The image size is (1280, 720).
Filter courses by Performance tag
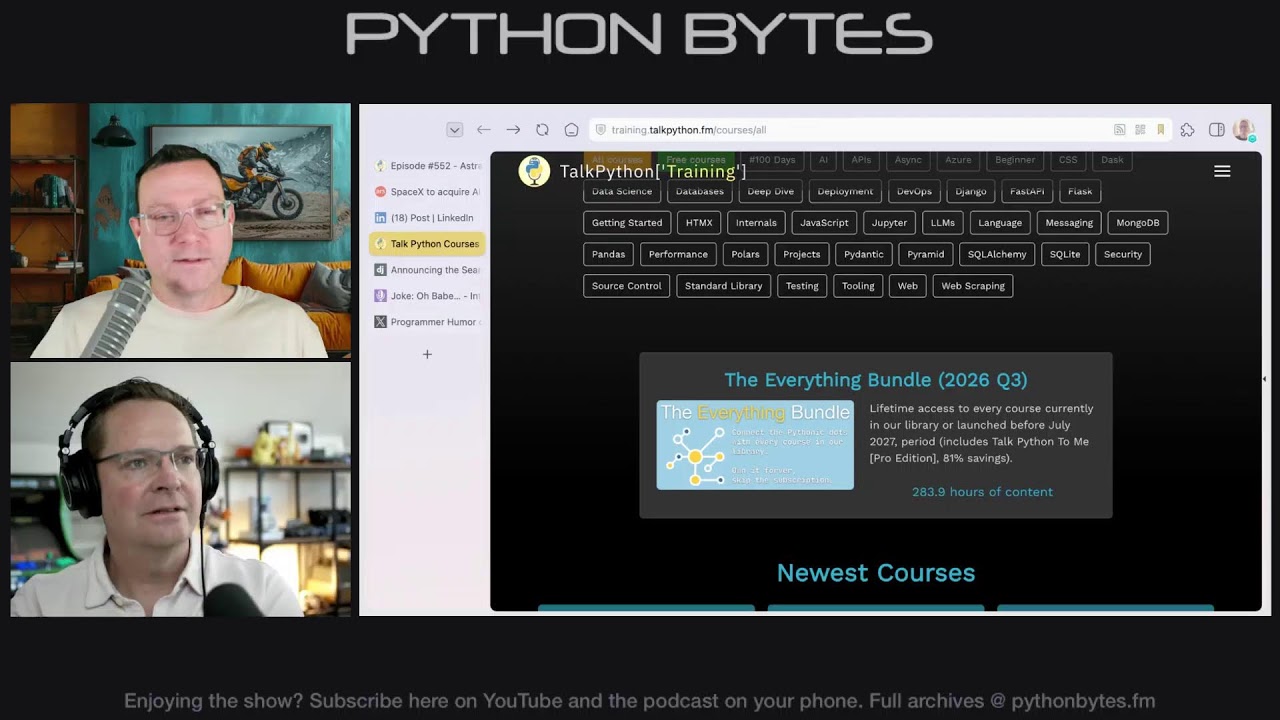(x=678, y=254)
